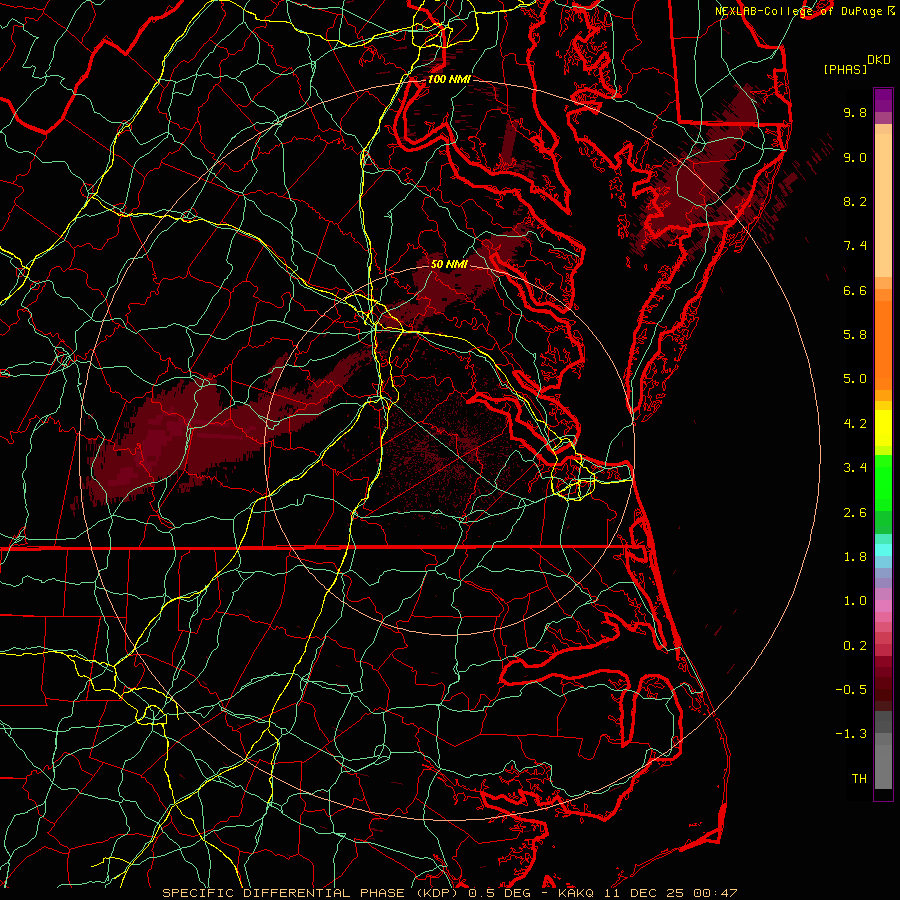This screenshot has height=900, width=900.
Task: Pick the bright yellow color bar segment
Action: point(883,428)
